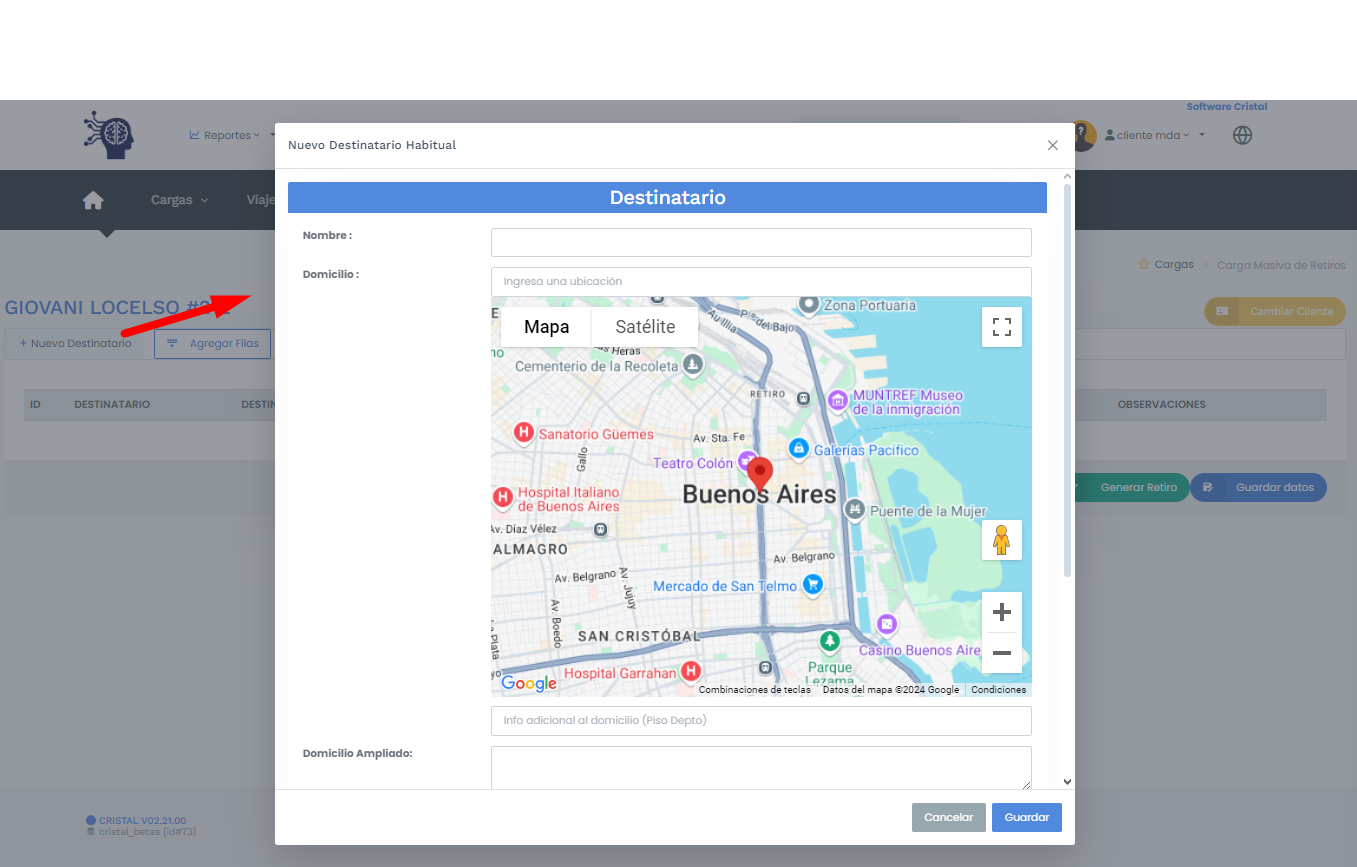
Task: Switch the map to Mapa view
Action: coord(546,327)
